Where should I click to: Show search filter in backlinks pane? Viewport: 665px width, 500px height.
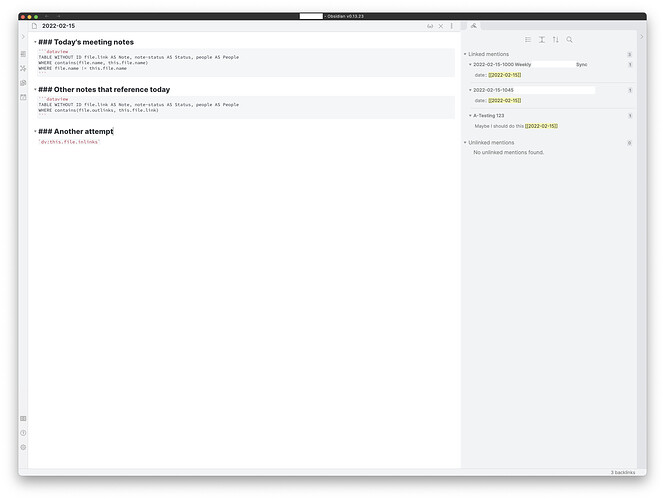pyautogui.click(x=570, y=39)
